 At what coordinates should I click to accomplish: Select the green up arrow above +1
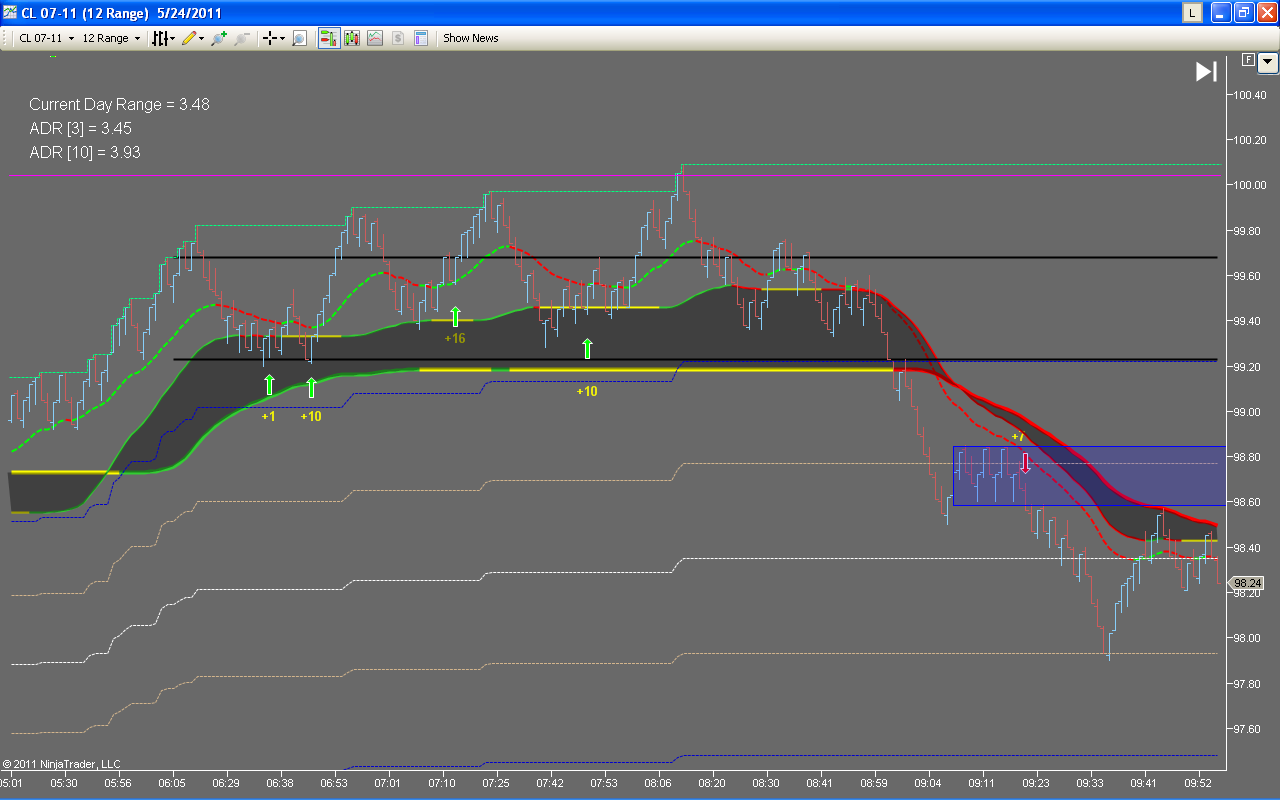pos(269,385)
